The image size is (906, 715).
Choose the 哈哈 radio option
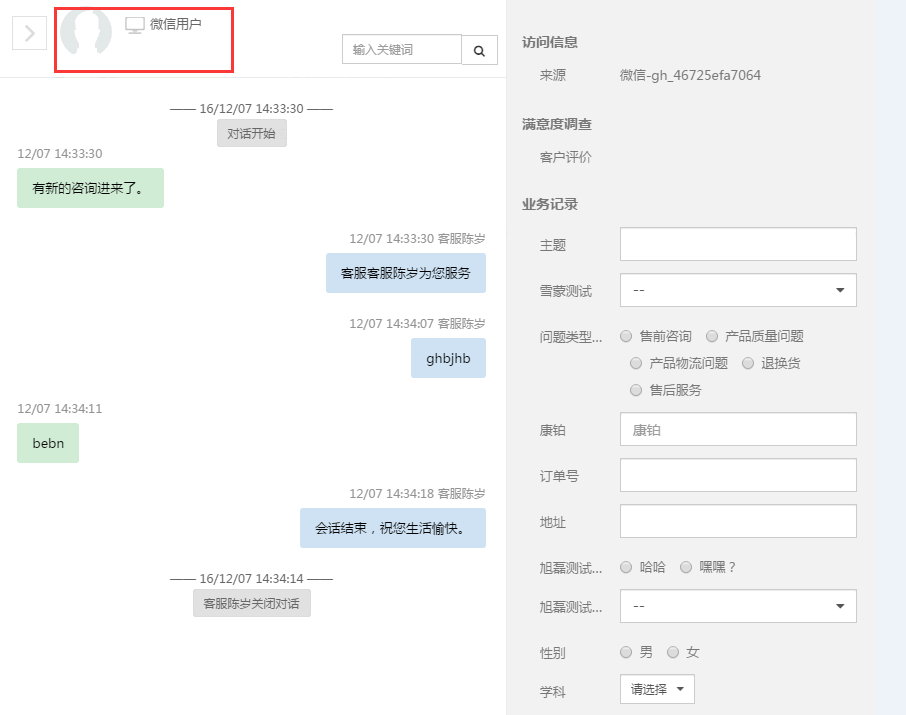pyautogui.click(x=626, y=567)
